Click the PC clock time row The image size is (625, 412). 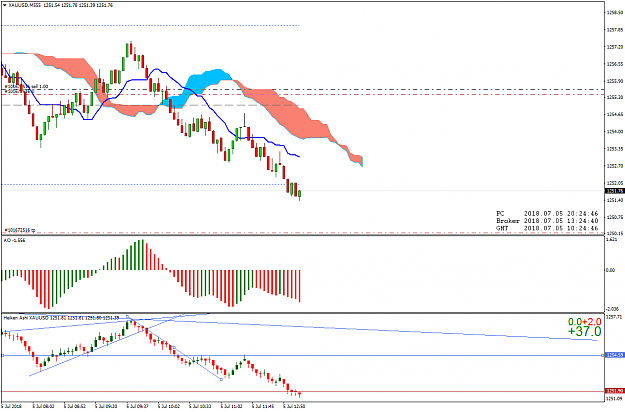tap(547, 214)
